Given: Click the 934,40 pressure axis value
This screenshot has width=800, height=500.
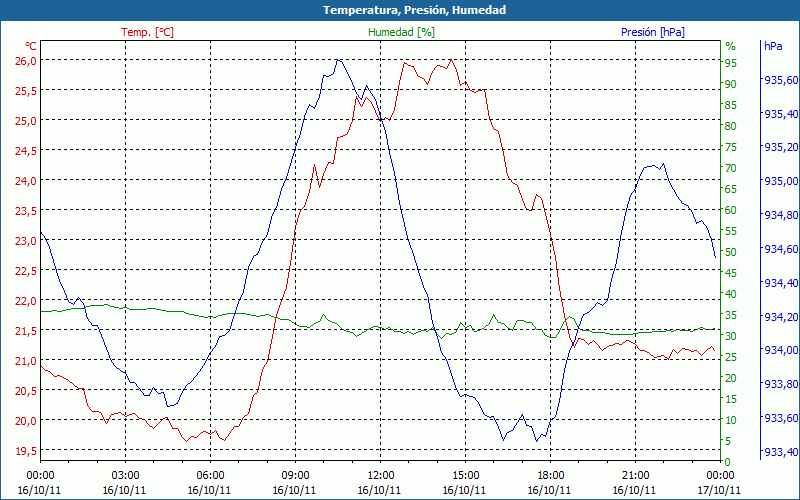Looking at the screenshot, I should click(781, 283).
